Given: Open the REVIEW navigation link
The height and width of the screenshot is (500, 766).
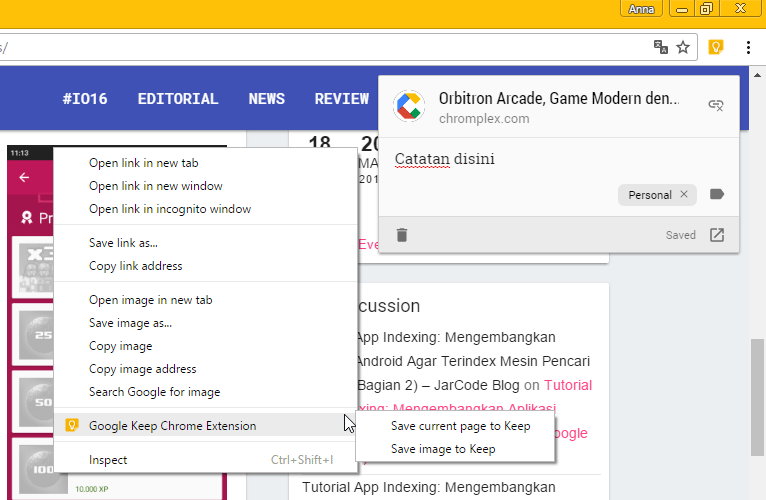Looking at the screenshot, I should (341, 99).
